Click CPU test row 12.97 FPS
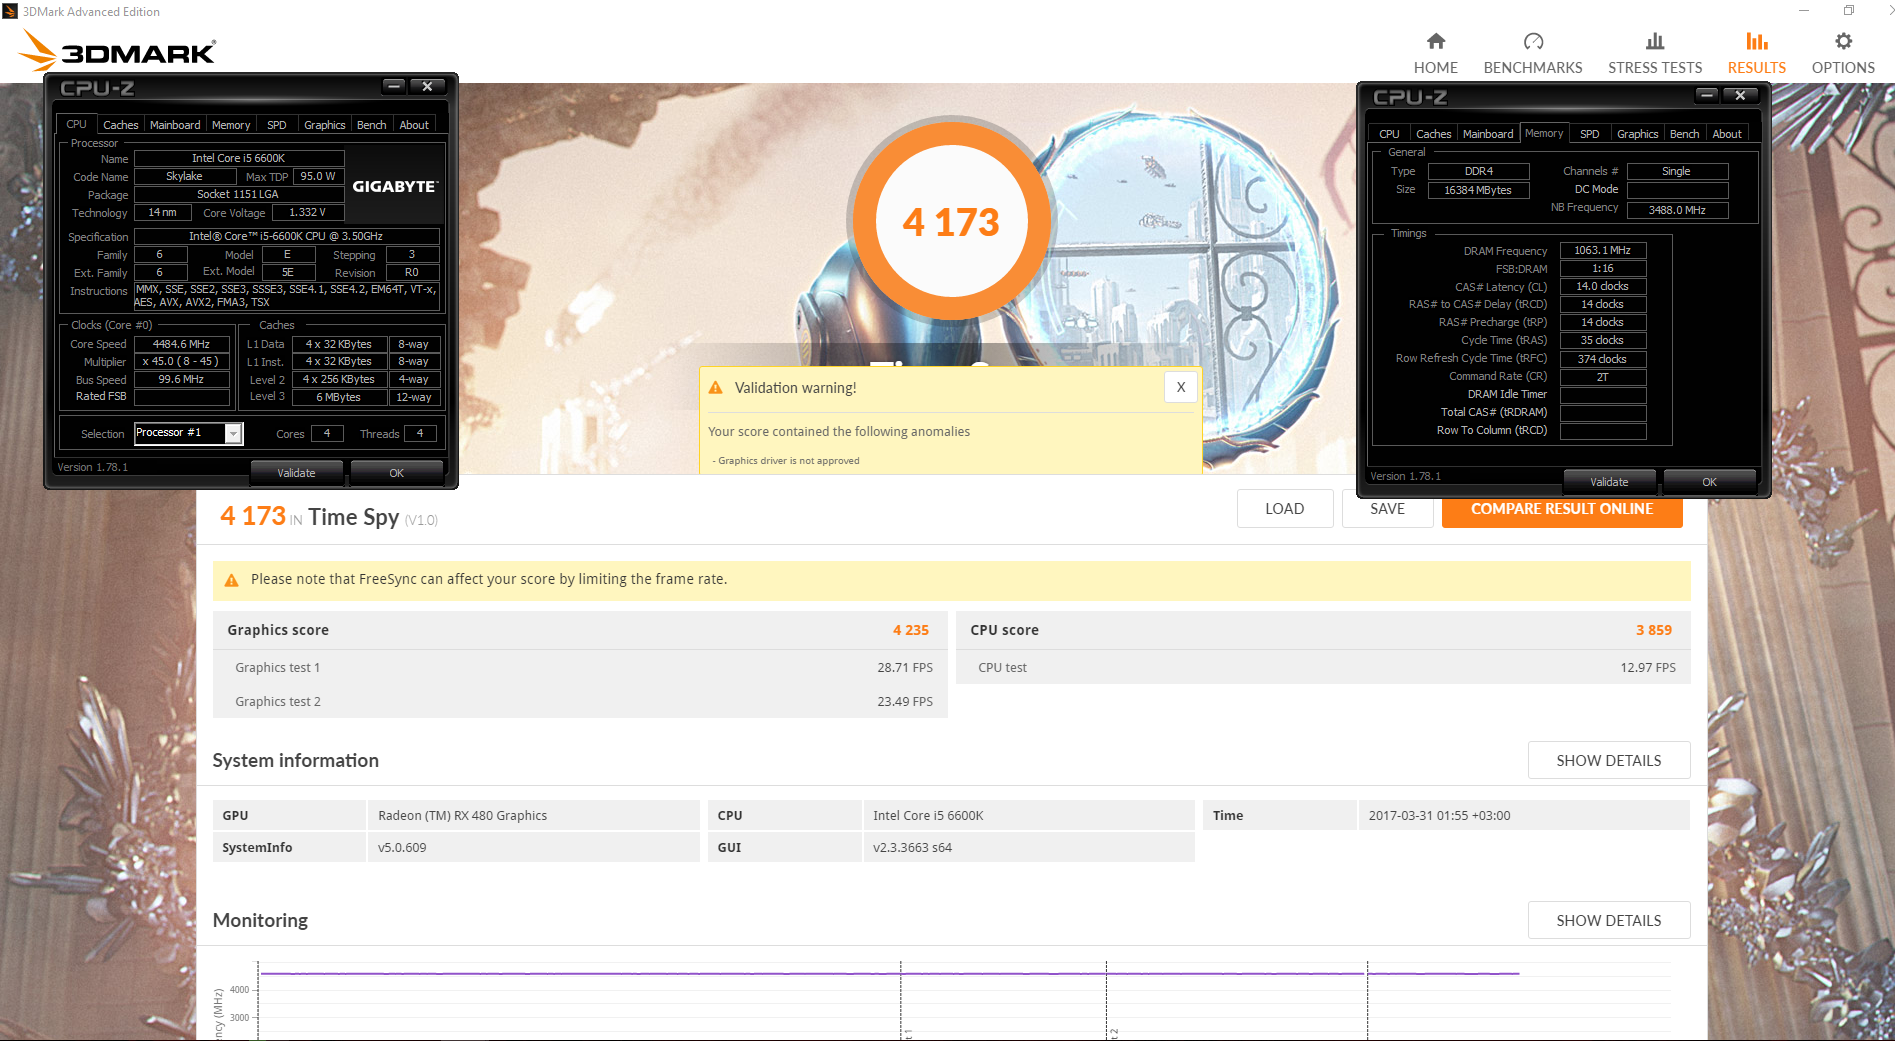 (1323, 667)
